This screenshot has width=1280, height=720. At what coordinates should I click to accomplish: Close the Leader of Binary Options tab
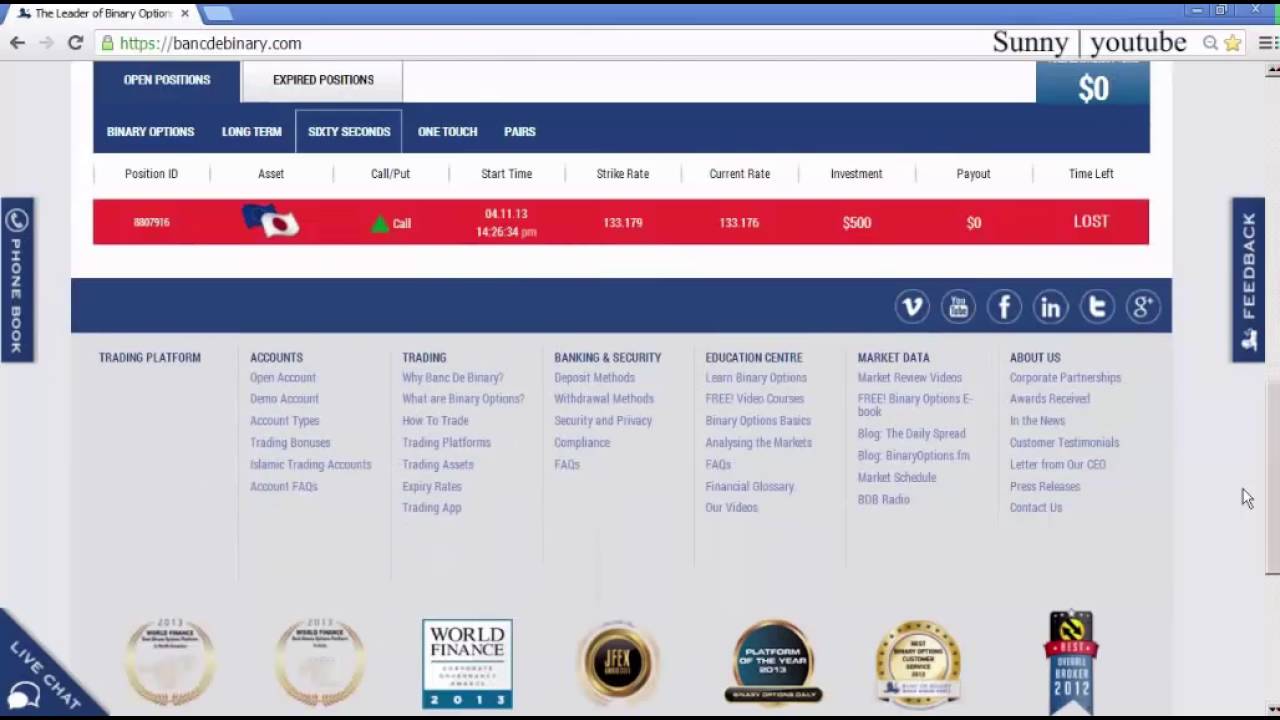coord(185,14)
